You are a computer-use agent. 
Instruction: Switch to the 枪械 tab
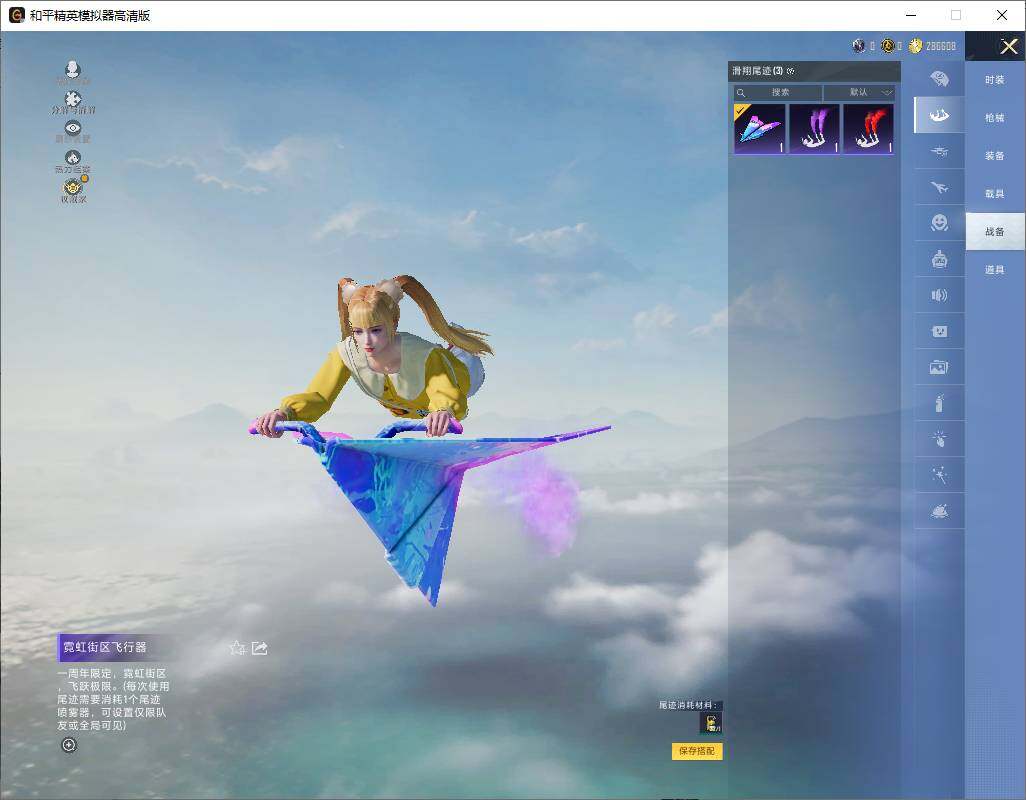point(995,118)
